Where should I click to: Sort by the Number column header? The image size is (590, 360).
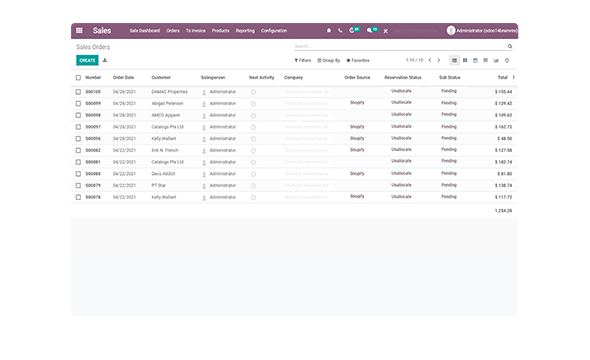point(93,77)
